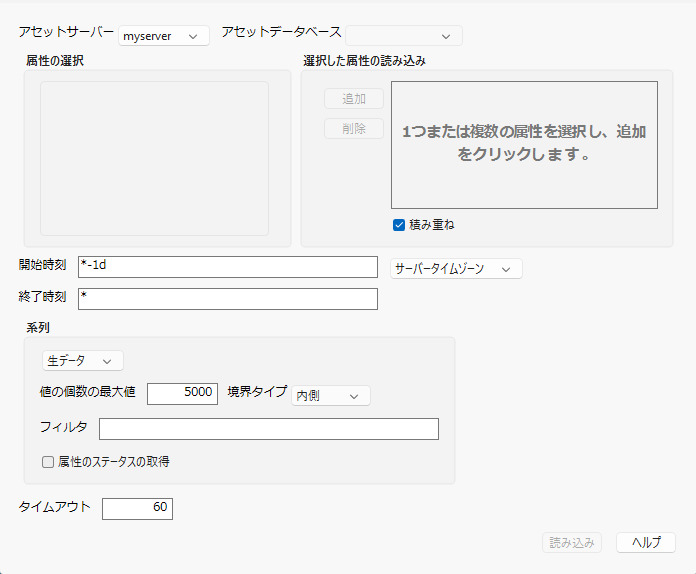Open the アセットサーバー myserver dropdown
This screenshot has height=574, width=696.
click(x=164, y=36)
